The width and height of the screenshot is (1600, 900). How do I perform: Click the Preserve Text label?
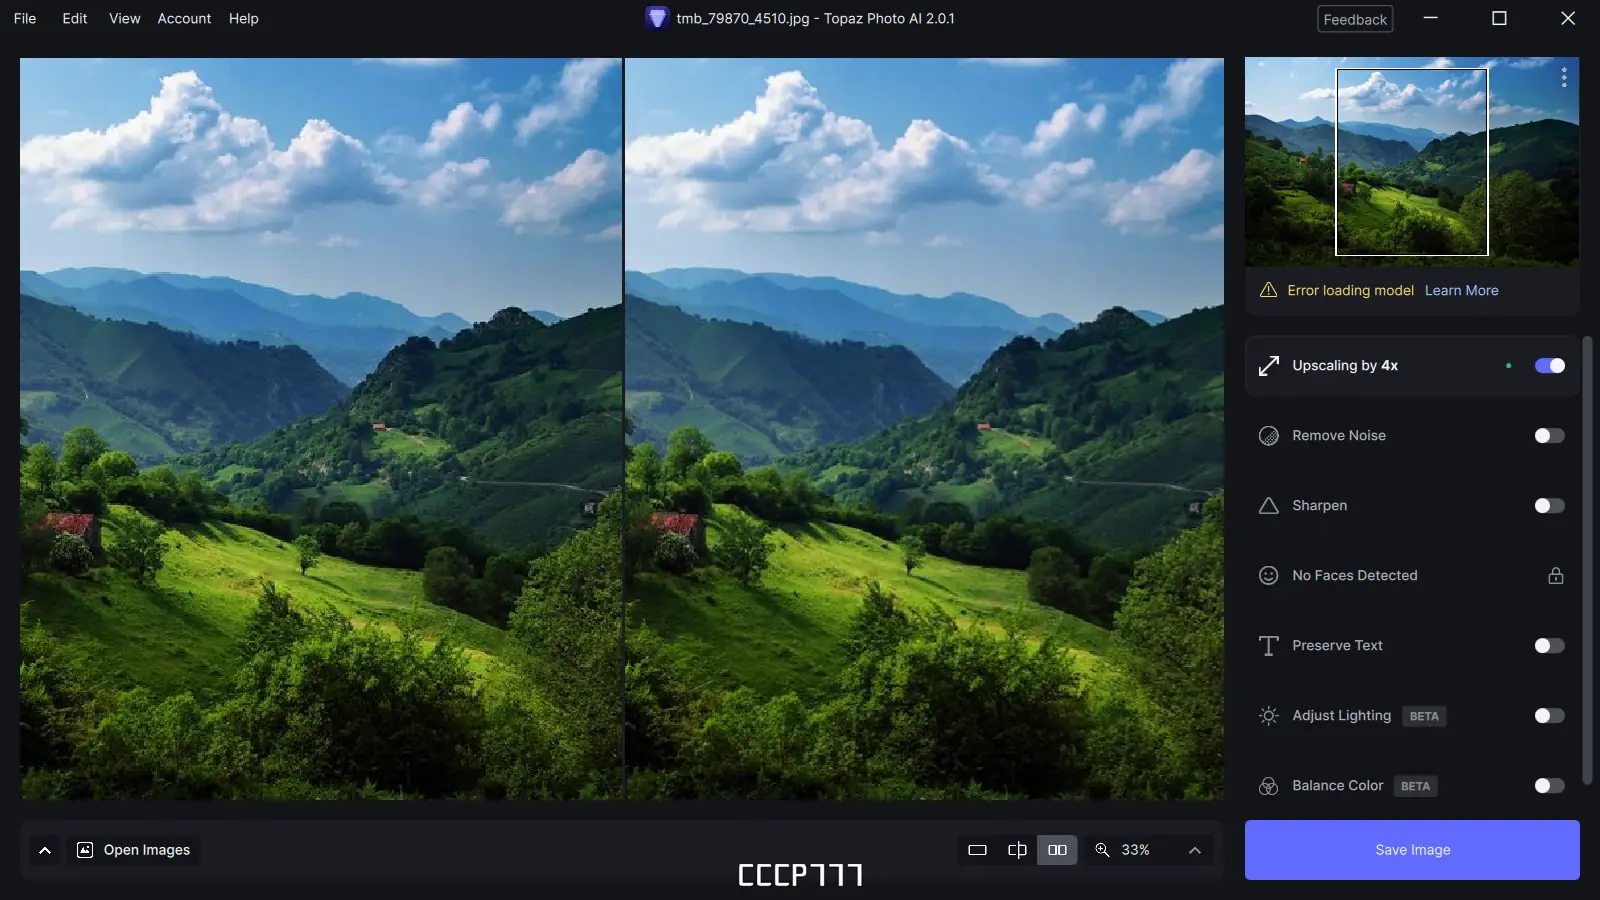point(1337,646)
